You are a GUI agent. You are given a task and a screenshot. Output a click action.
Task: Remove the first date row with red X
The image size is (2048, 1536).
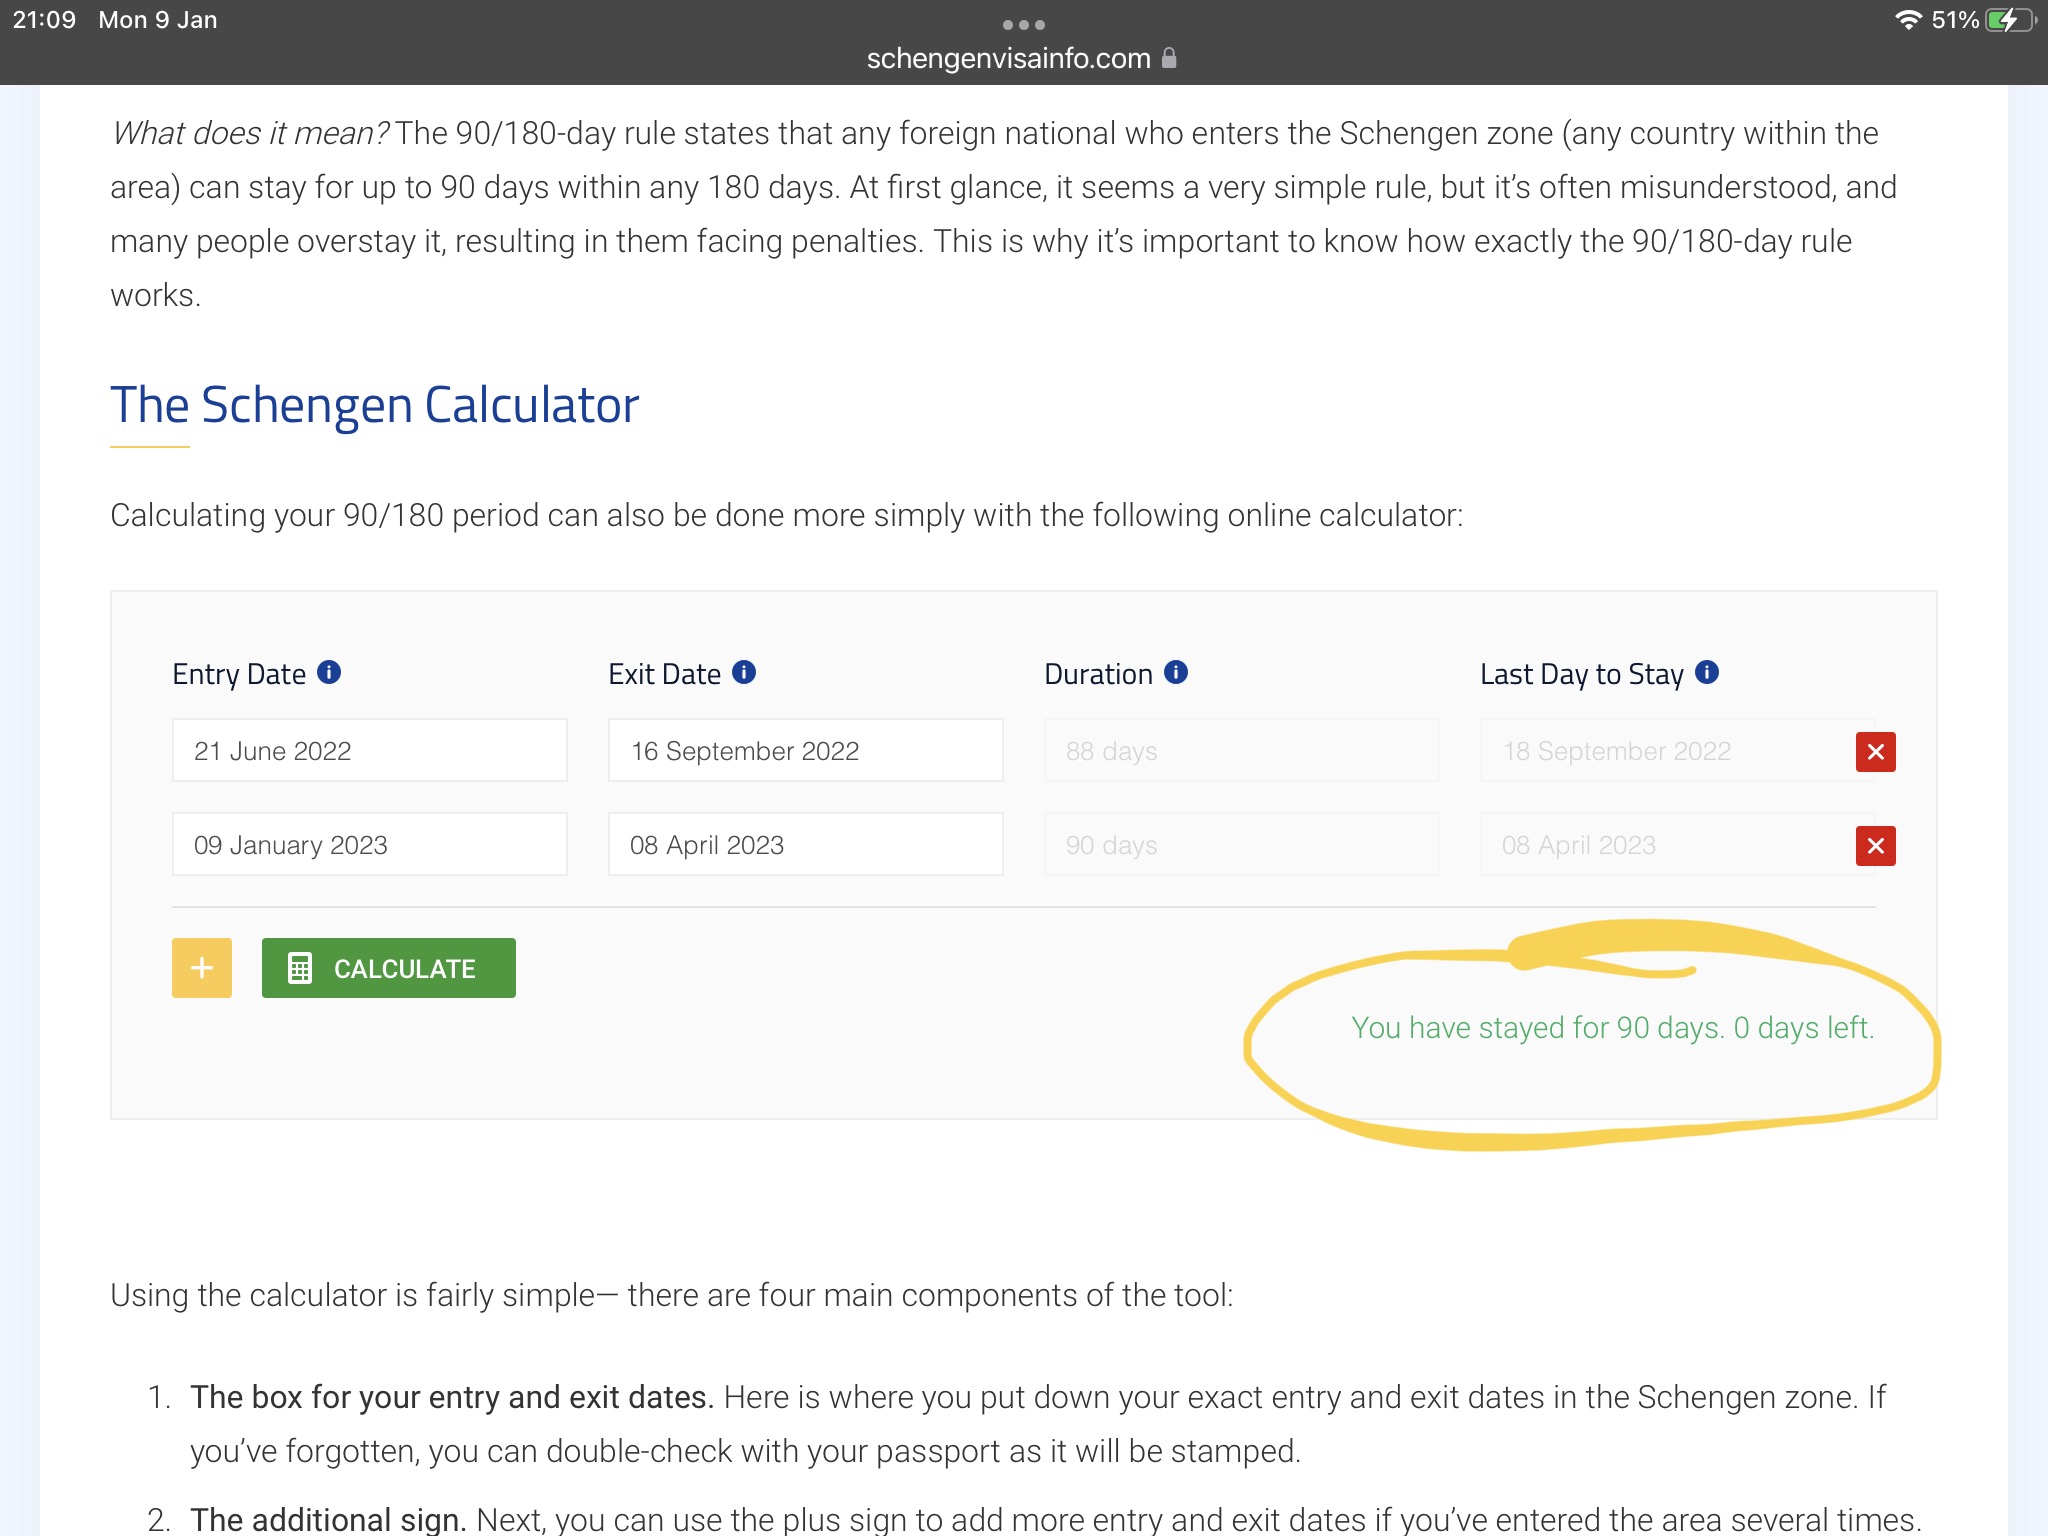pos(1875,752)
